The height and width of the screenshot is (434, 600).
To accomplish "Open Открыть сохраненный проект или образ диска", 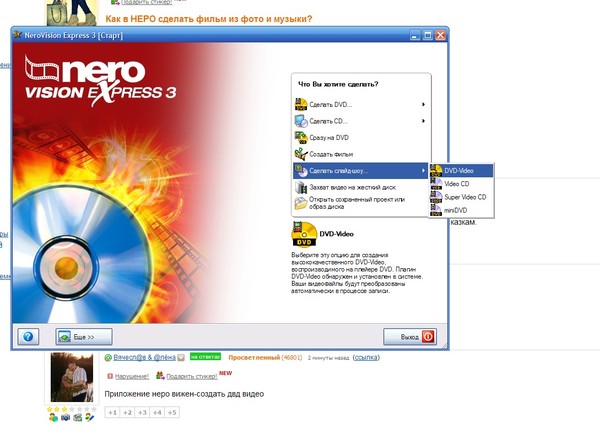I will point(360,203).
